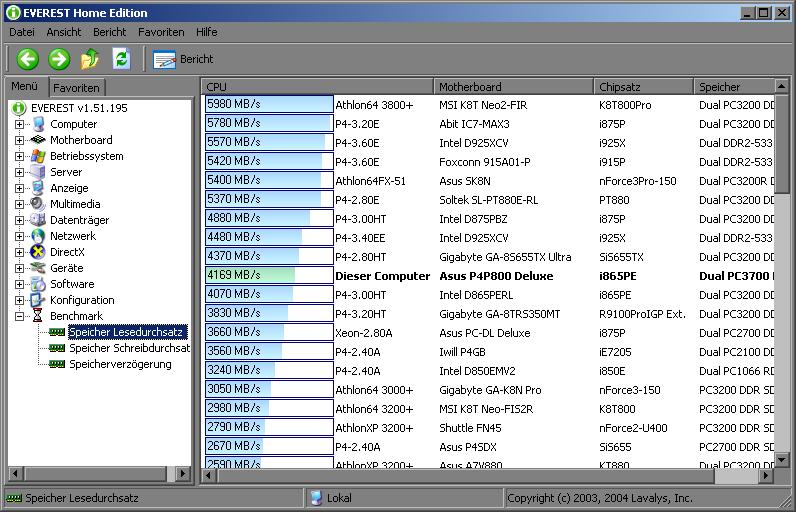Image resolution: width=796 pixels, height=512 pixels.
Task: Select the Betriebssystem Windows flag icon
Action: [x=38, y=156]
